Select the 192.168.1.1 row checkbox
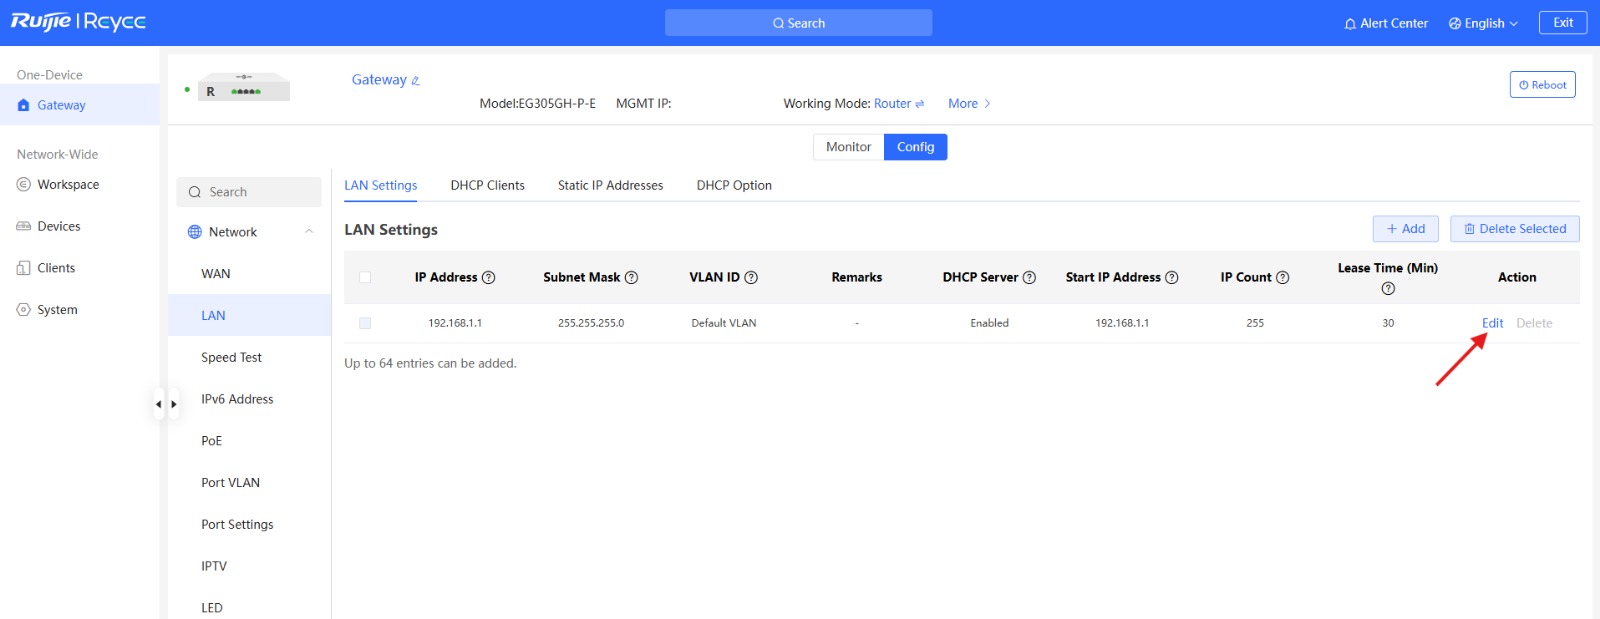1600x619 pixels. pyautogui.click(x=365, y=323)
